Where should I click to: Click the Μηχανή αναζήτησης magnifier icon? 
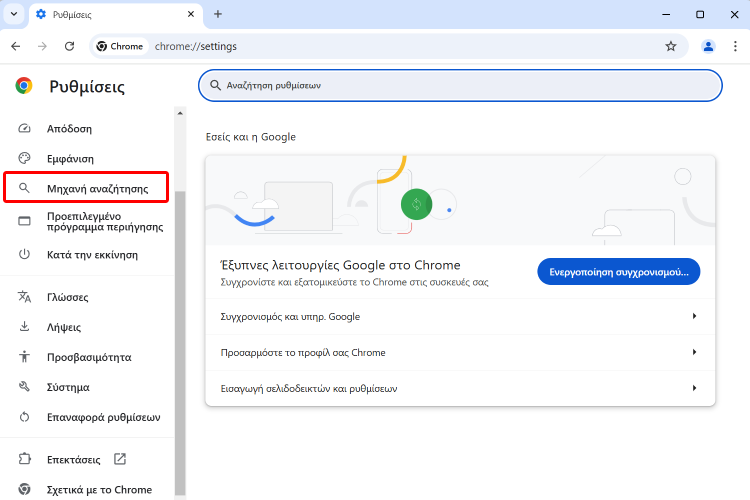coord(24,188)
